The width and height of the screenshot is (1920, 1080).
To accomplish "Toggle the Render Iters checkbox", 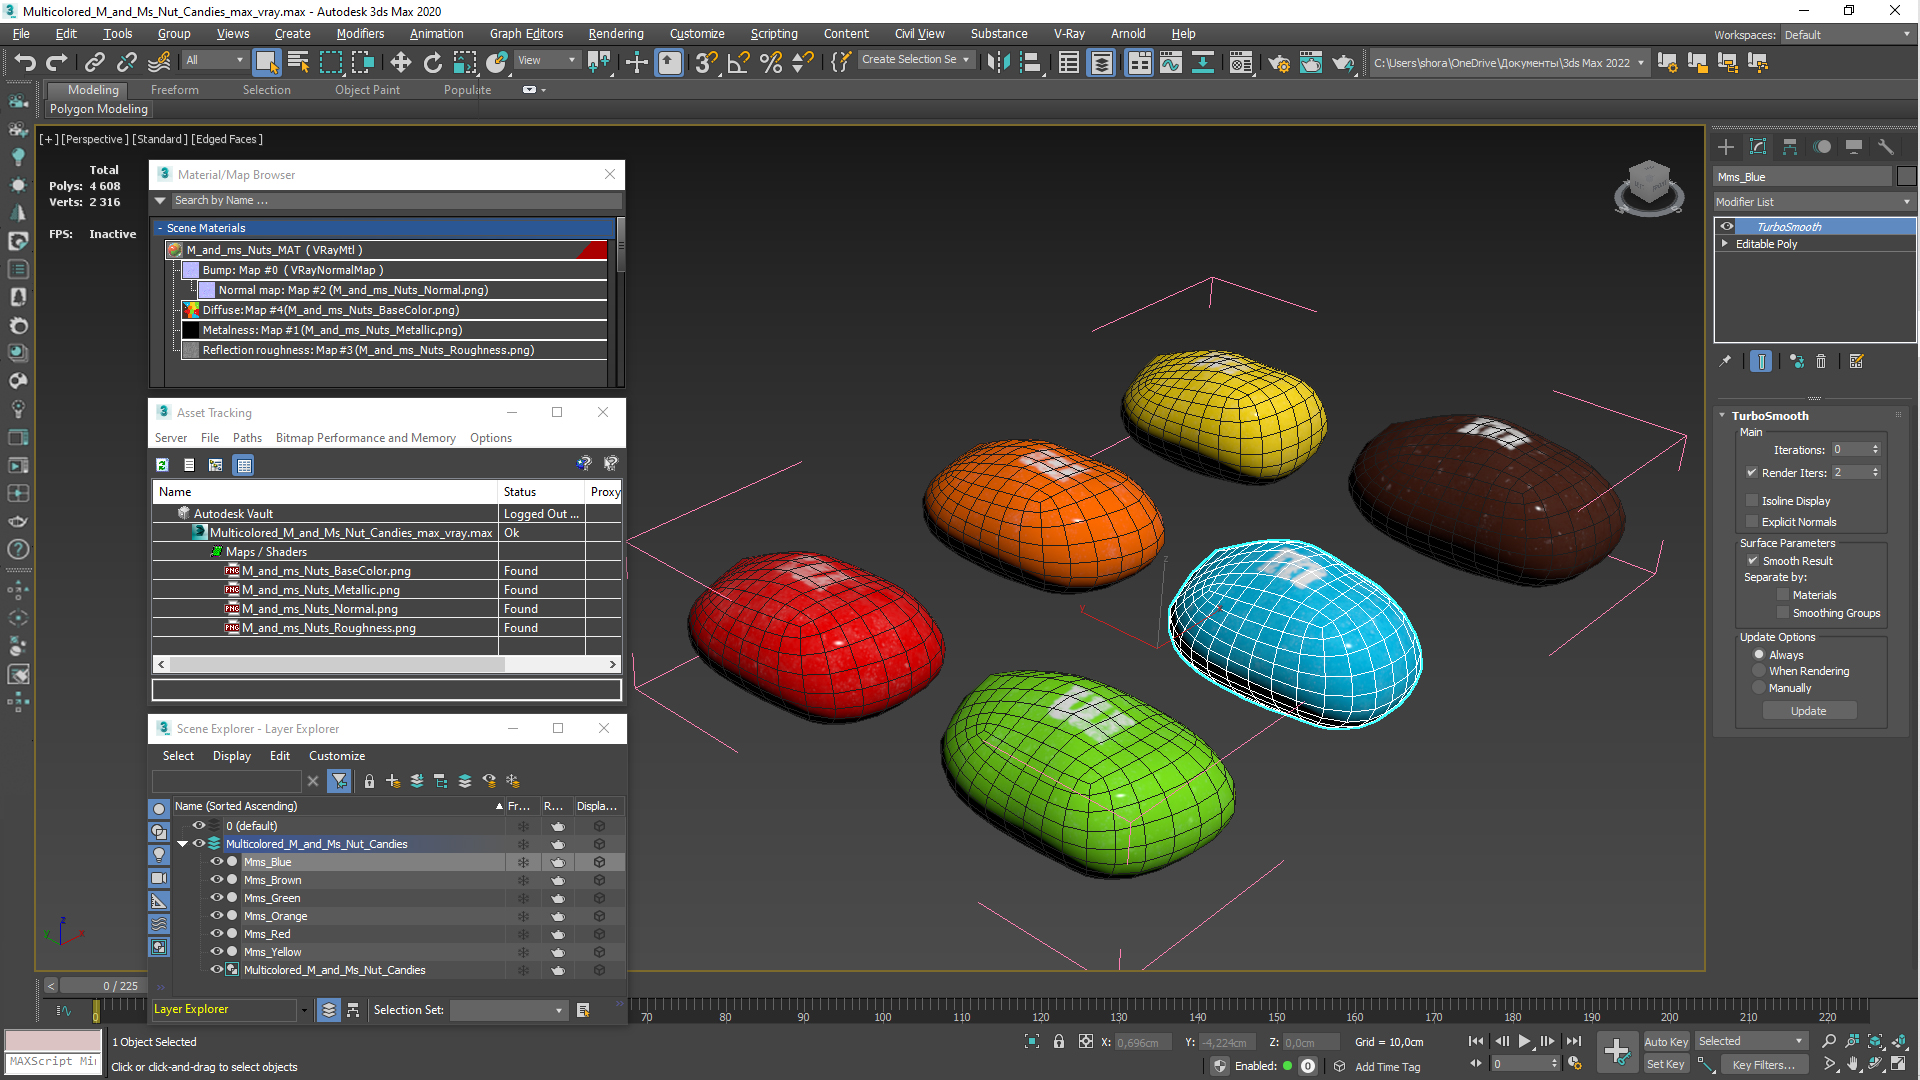I will pos(1752,473).
